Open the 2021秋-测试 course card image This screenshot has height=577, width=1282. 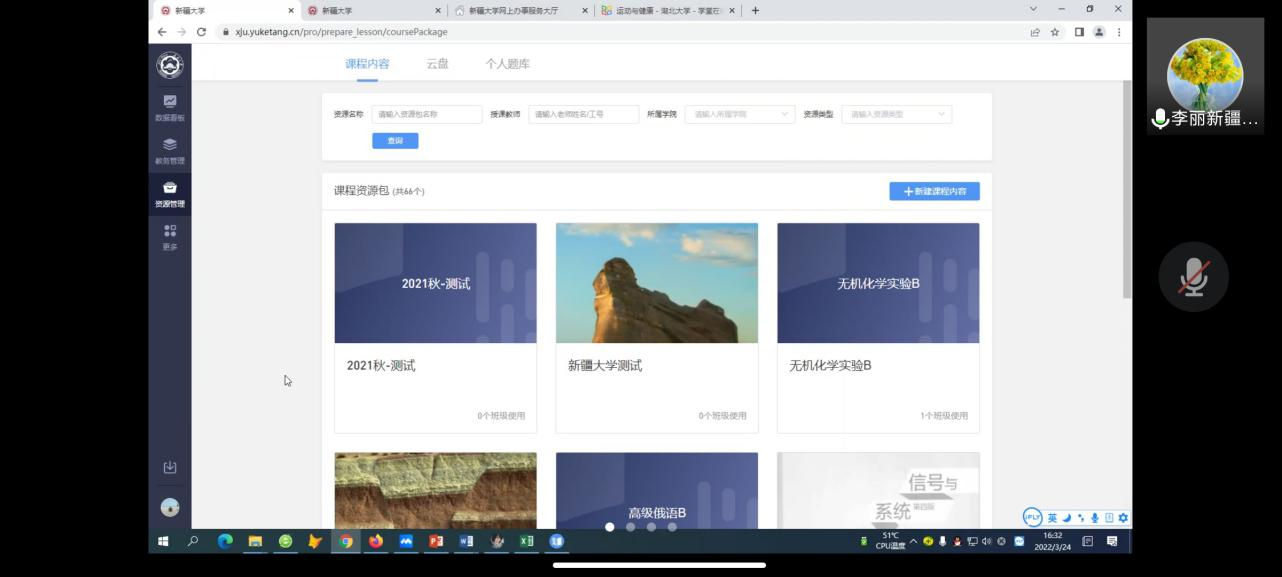[x=435, y=283]
